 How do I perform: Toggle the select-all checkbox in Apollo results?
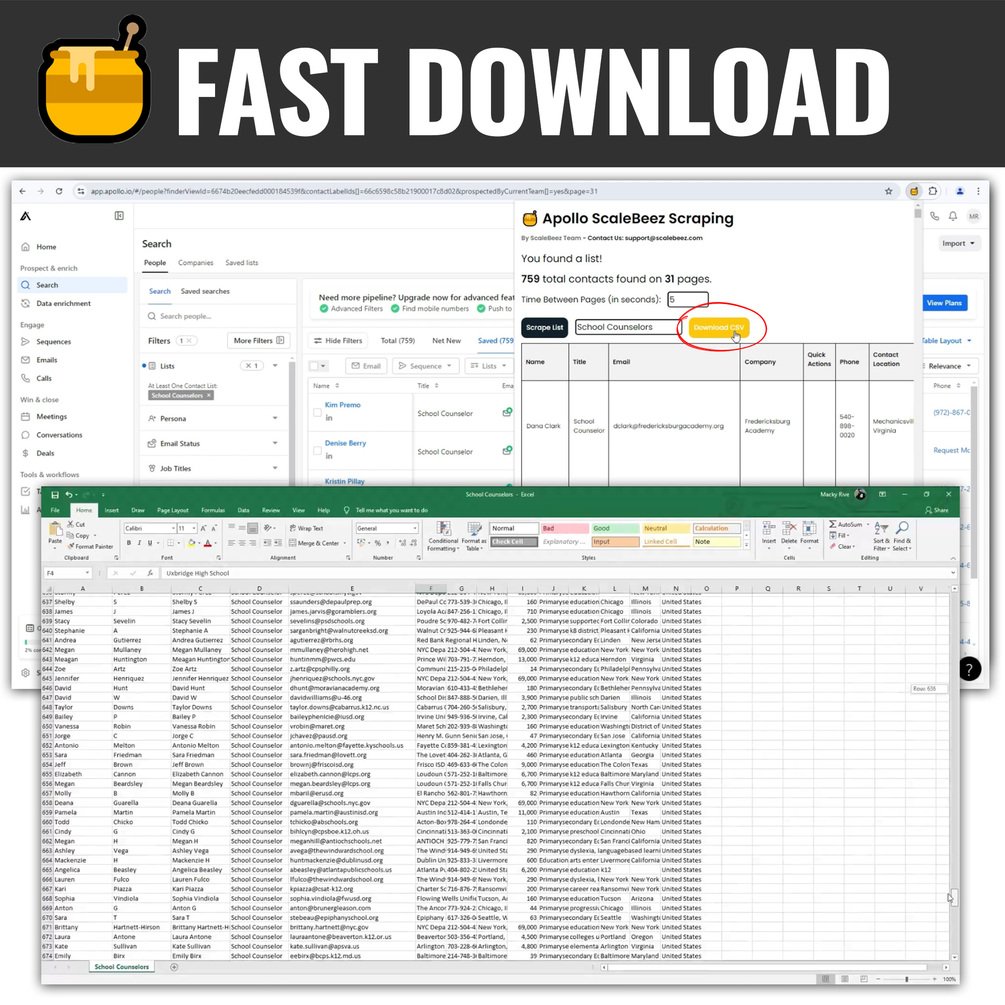(314, 366)
